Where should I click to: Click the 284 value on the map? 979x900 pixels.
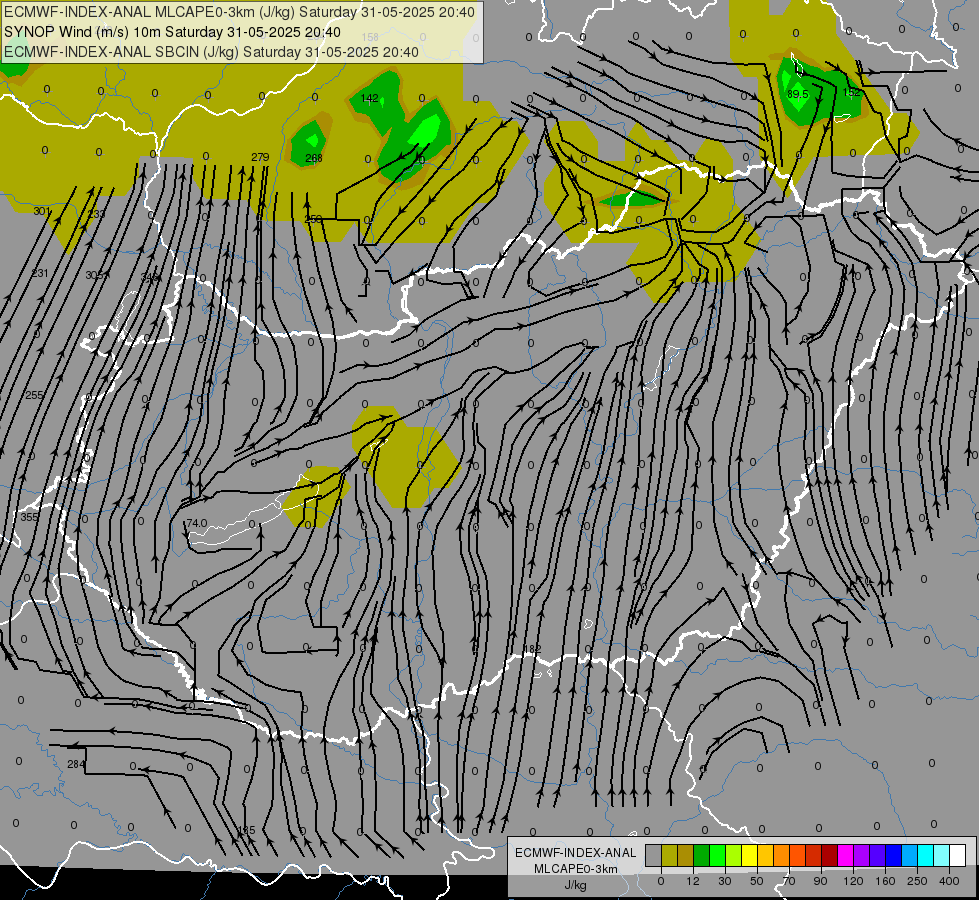76,764
